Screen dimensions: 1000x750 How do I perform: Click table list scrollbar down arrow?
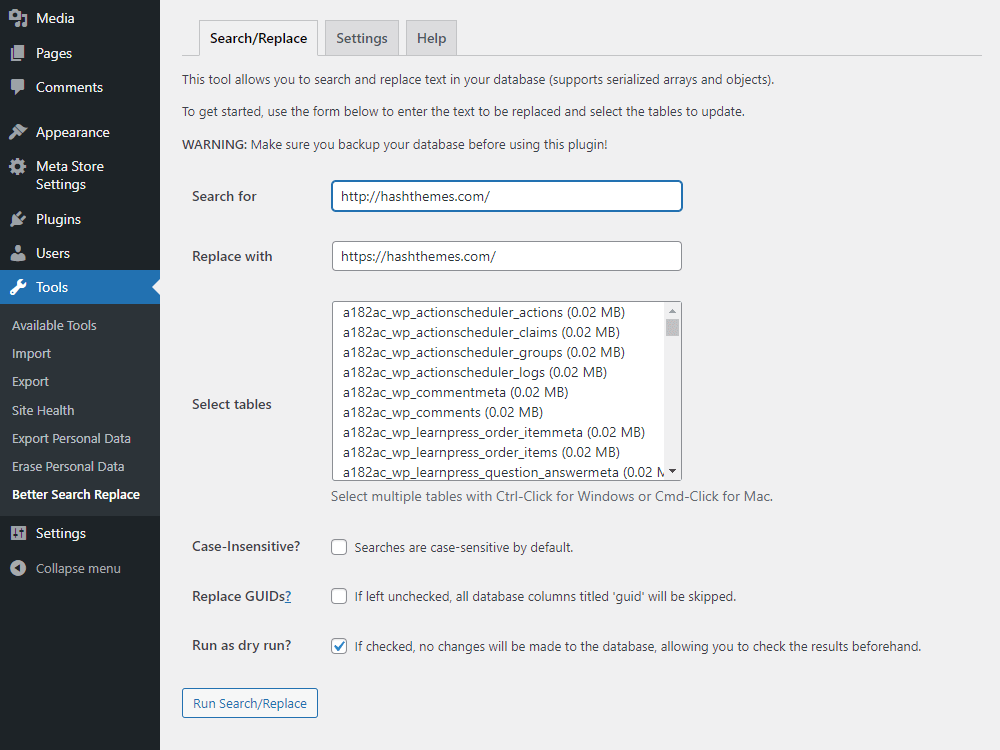coord(672,471)
